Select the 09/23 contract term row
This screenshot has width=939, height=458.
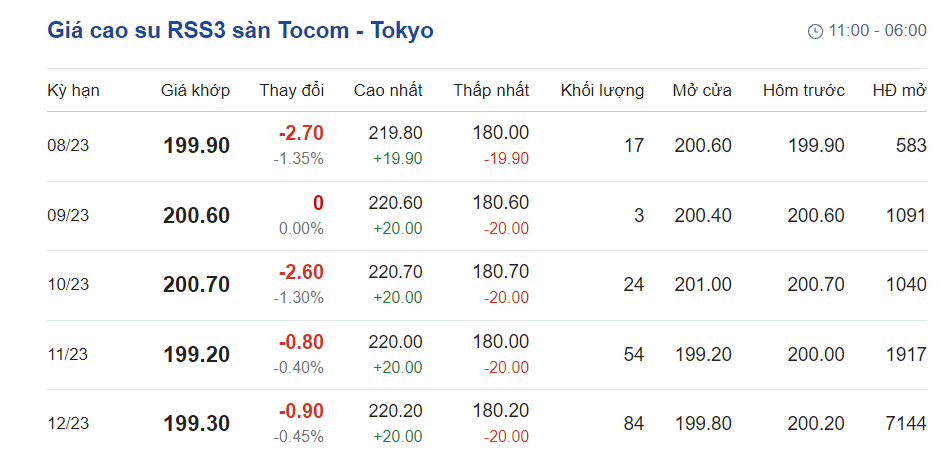point(68,215)
